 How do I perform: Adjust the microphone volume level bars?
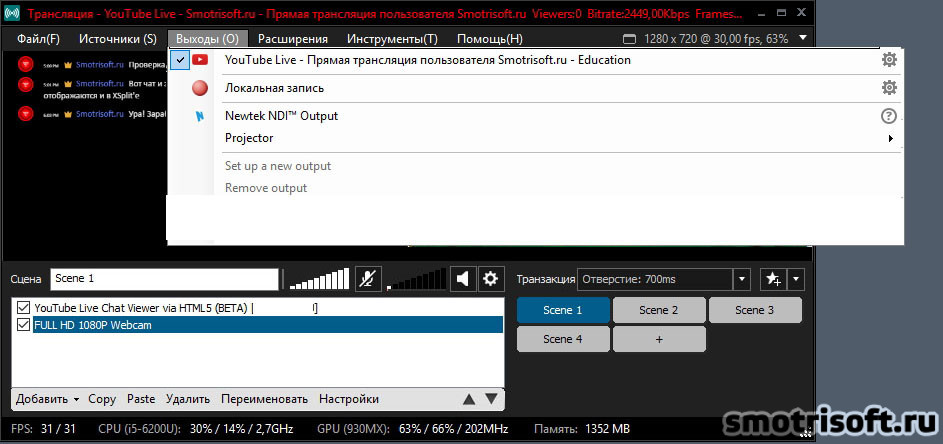coord(319,279)
